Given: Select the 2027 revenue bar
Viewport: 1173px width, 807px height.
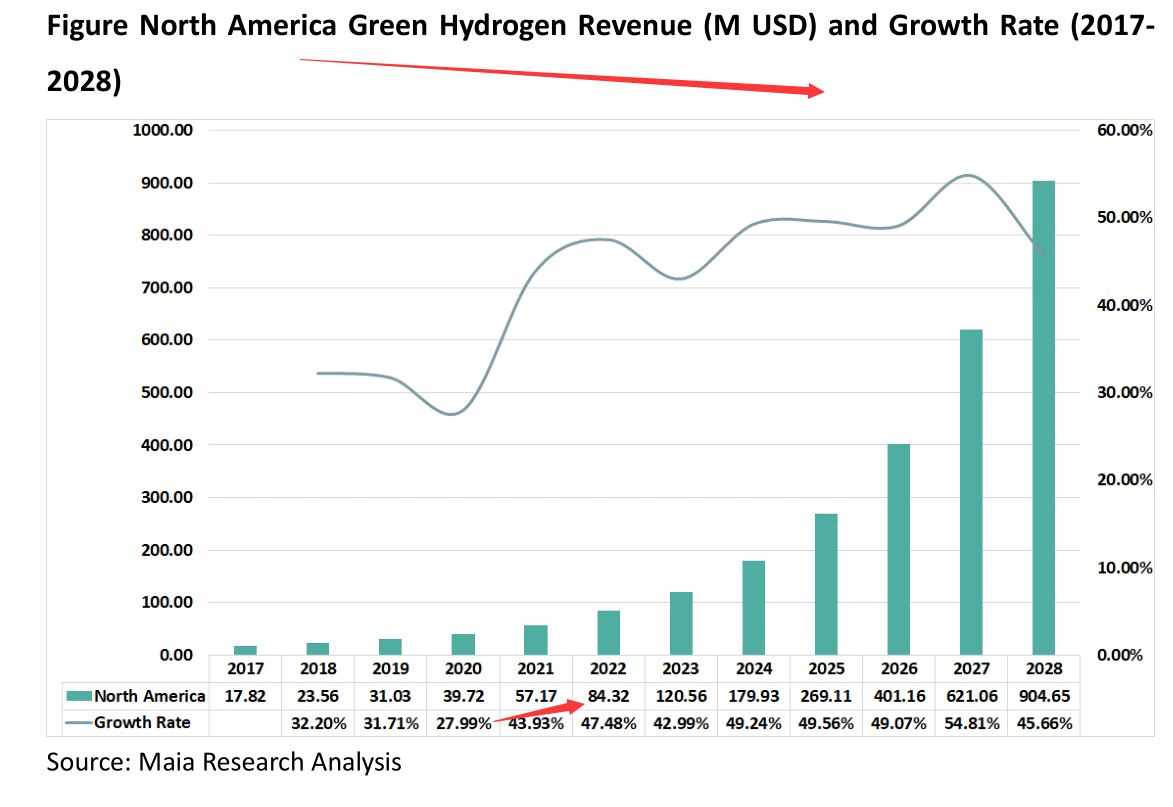Looking at the screenshot, I should [x=971, y=491].
